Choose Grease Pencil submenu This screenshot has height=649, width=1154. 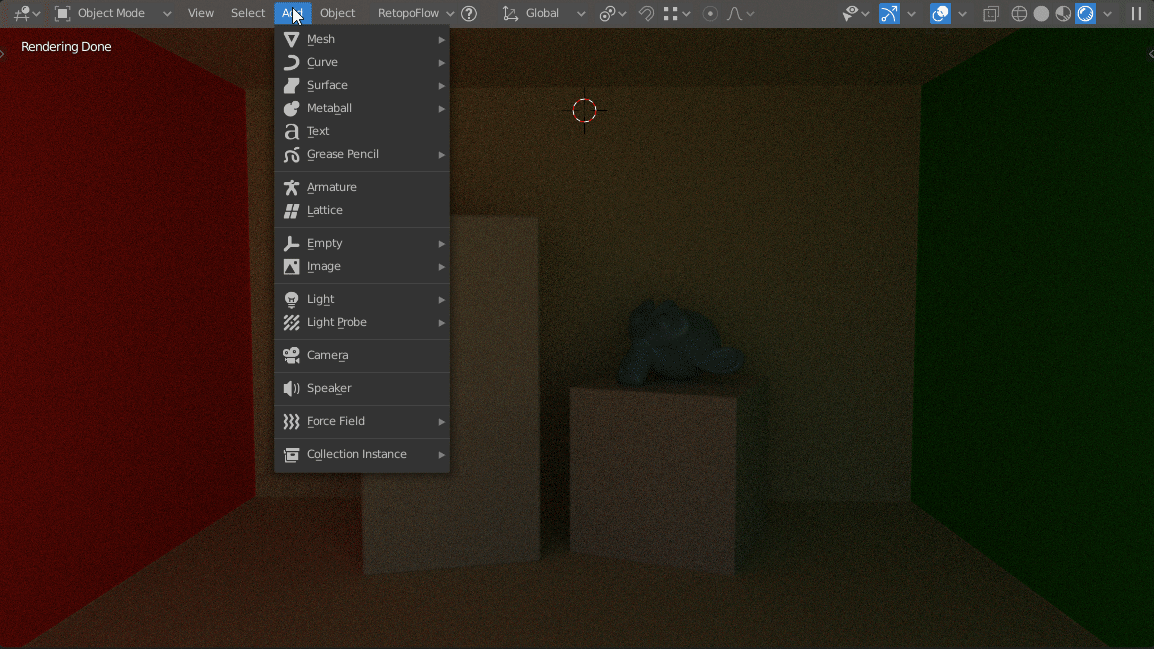pyautogui.click(x=362, y=154)
